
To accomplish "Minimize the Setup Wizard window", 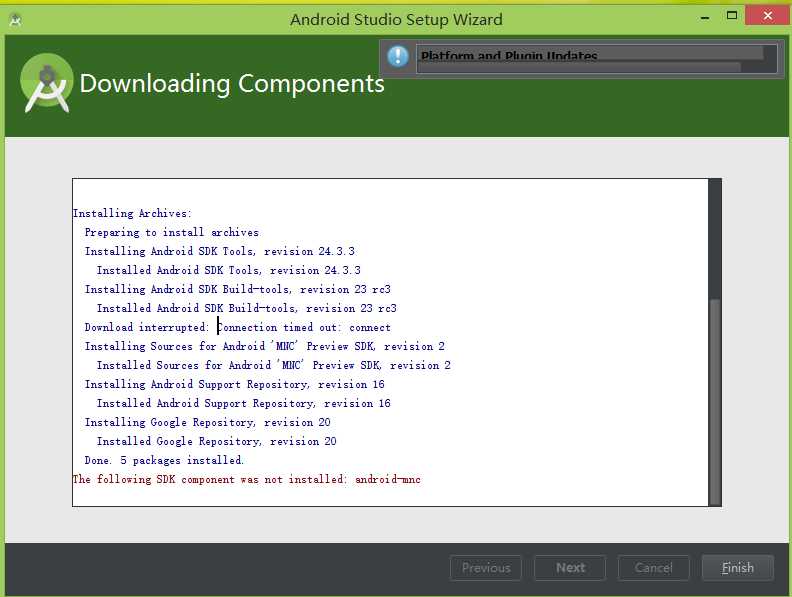I will pyautogui.click(x=705, y=18).
